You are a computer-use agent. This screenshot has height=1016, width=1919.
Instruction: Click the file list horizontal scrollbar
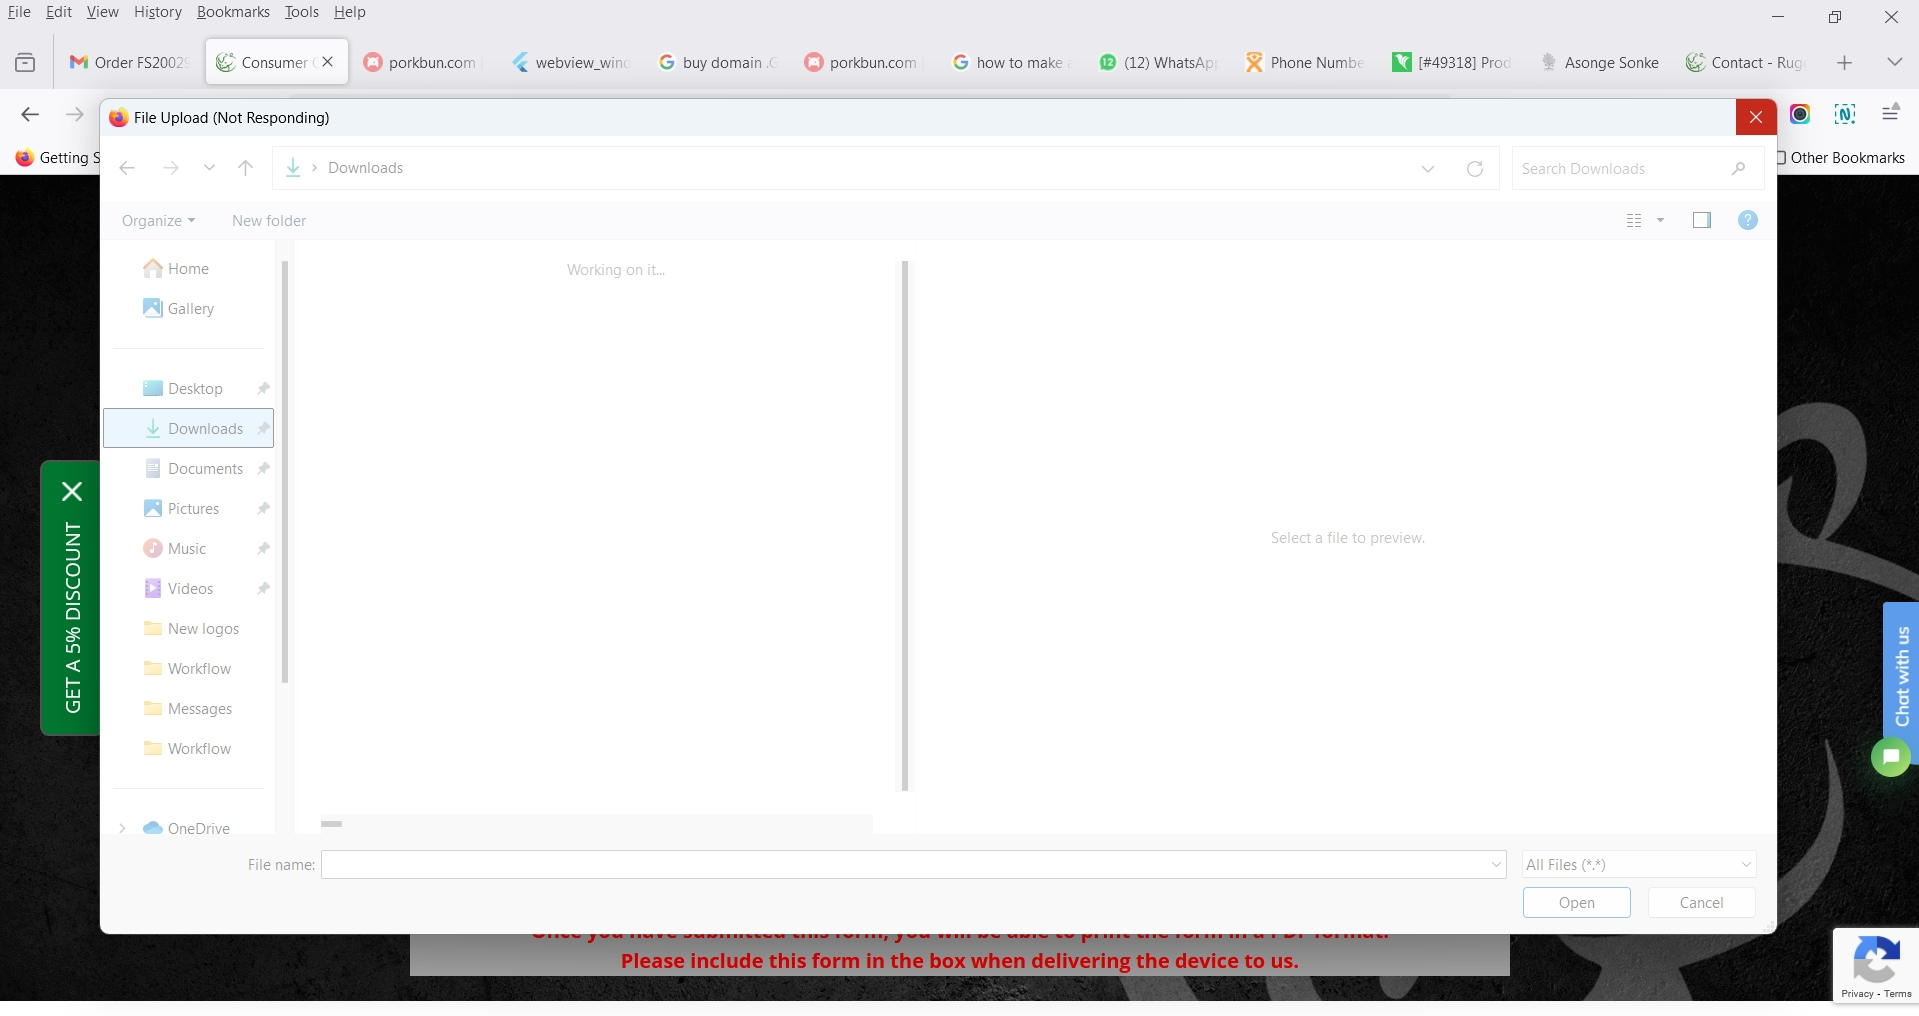pyautogui.click(x=332, y=824)
